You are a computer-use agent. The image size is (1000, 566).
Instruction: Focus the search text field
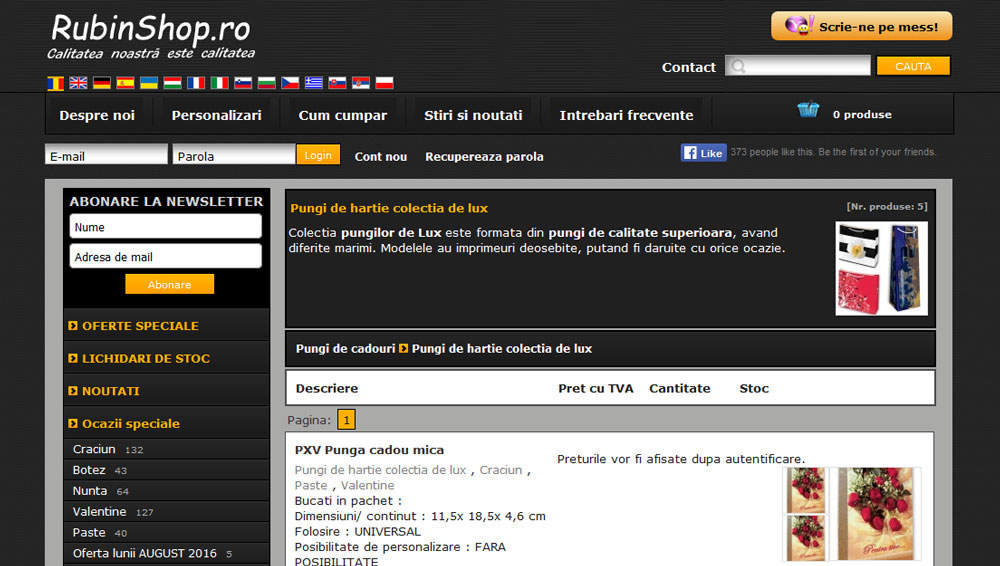[798, 65]
